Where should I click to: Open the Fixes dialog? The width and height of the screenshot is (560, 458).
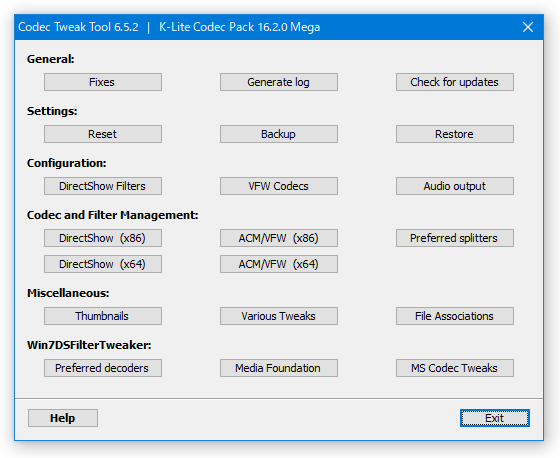(103, 82)
